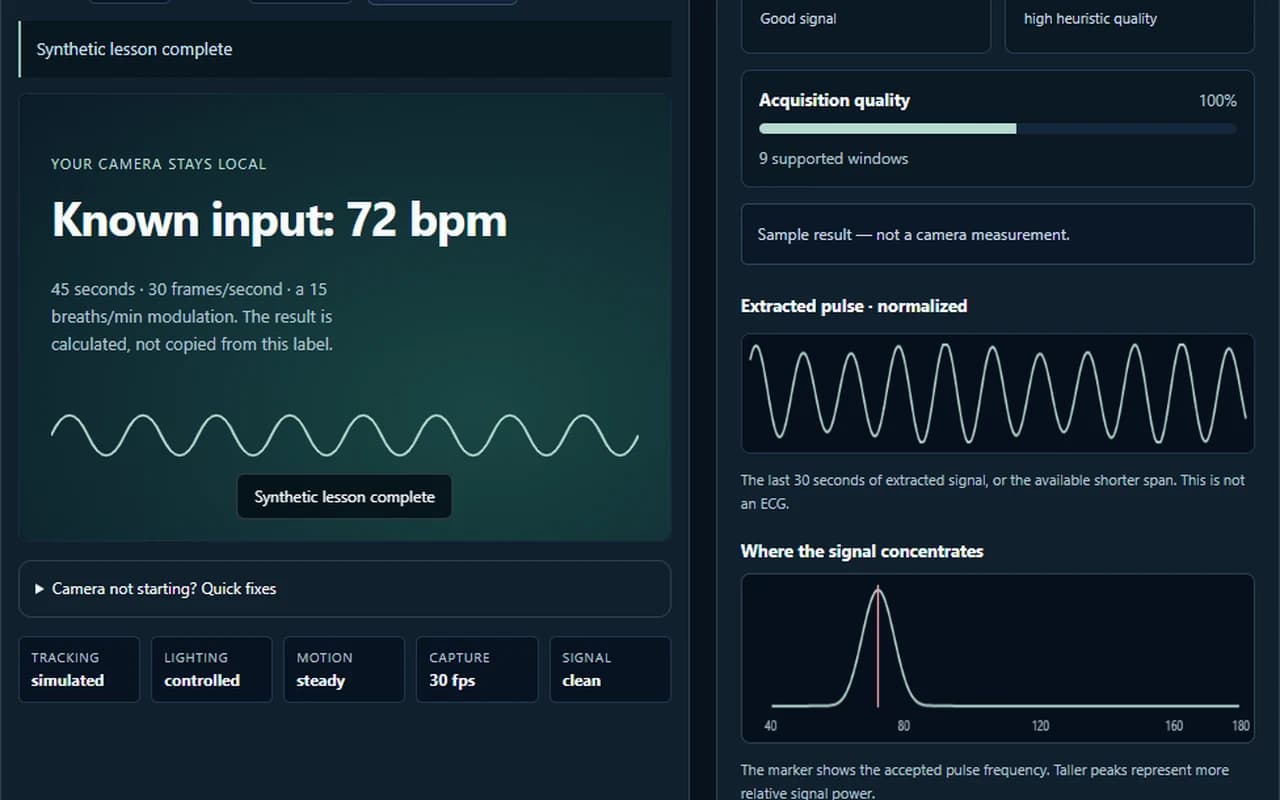This screenshot has height=800, width=1280.
Task: Click the Known input: 72 bpm heading
Action: click(x=279, y=220)
